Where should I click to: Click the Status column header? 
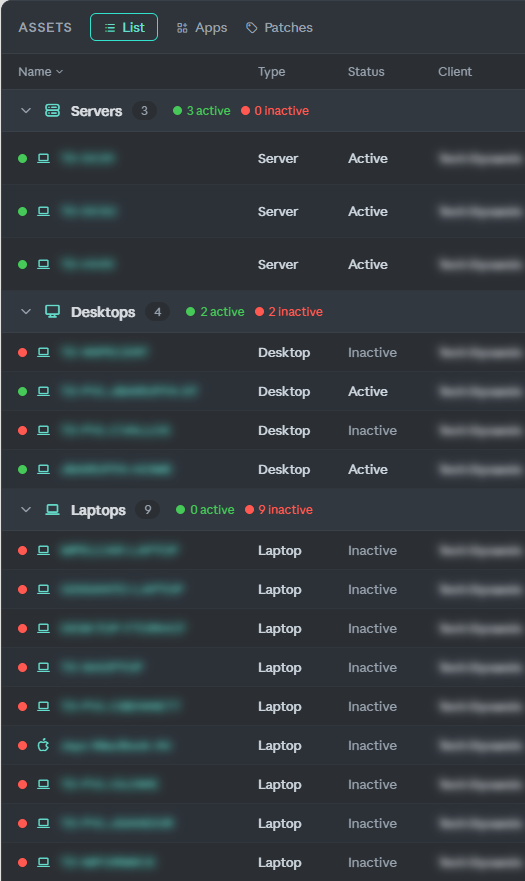point(366,72)
